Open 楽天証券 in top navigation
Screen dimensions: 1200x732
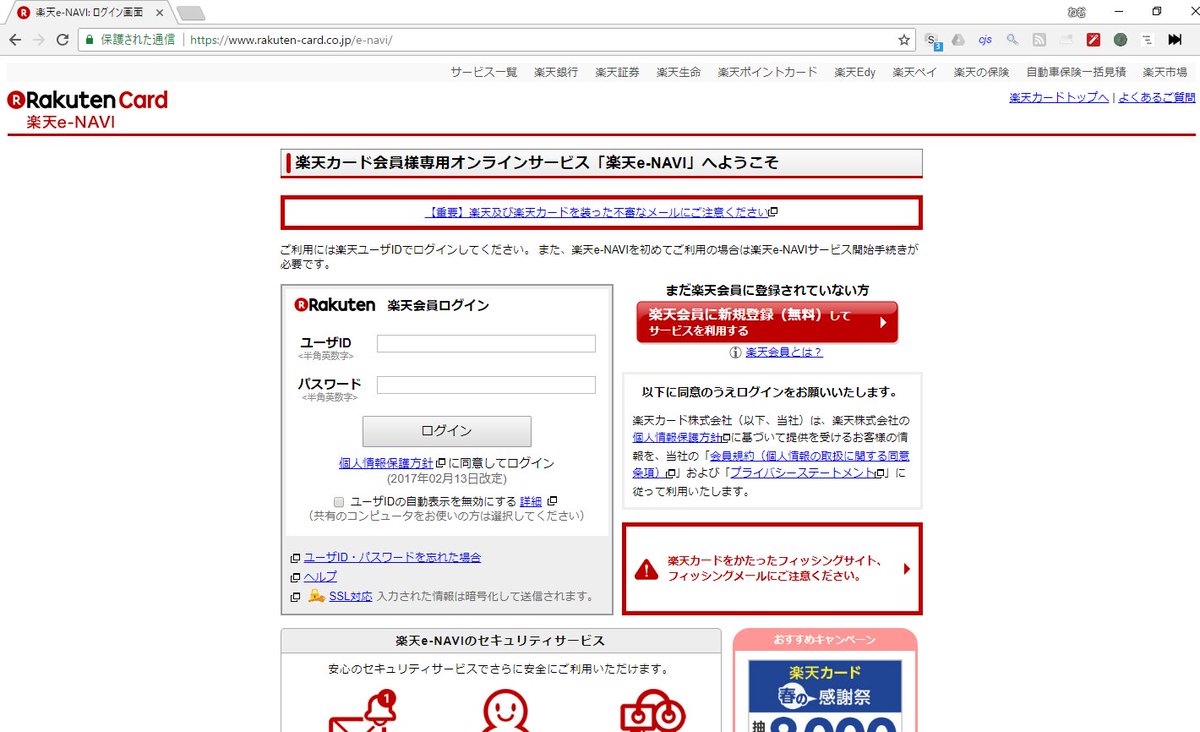[617, 72]
